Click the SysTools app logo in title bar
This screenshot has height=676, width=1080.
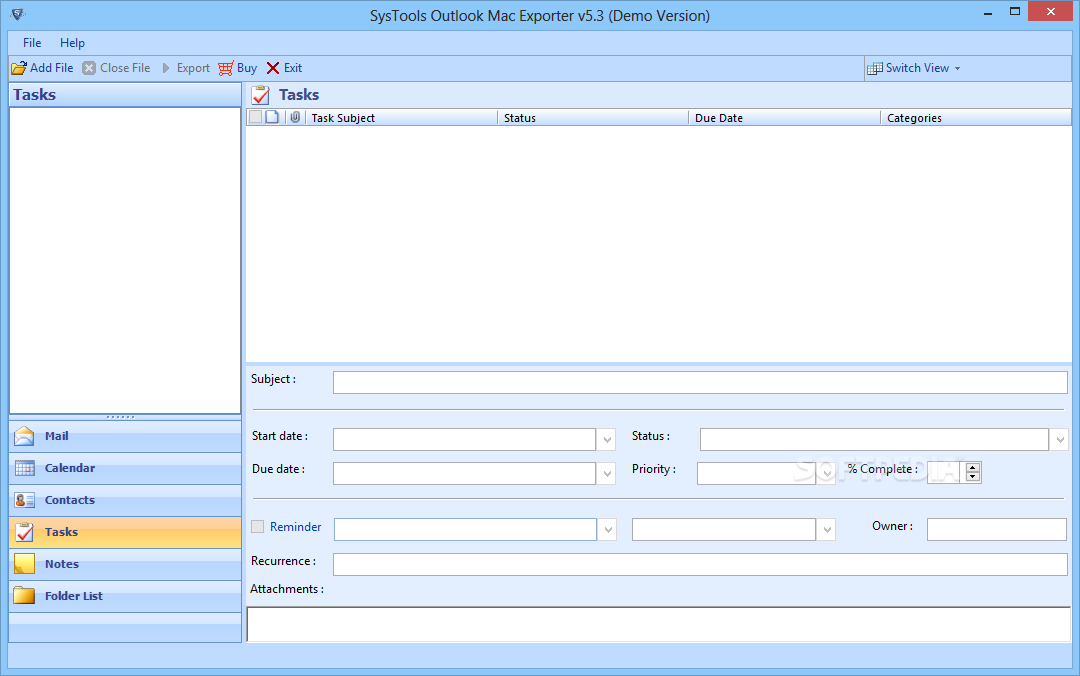pyautogui.click(x=18, y=14)
